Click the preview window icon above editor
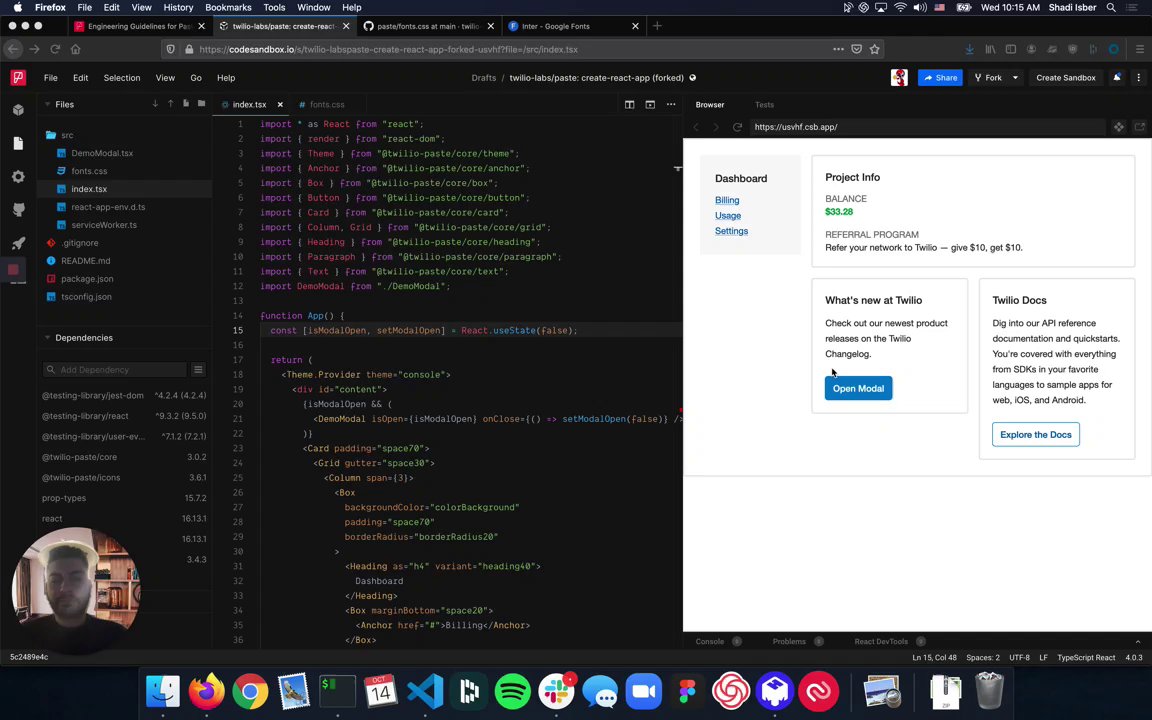This screenshot has width=1152, height=720. [650, 104]
